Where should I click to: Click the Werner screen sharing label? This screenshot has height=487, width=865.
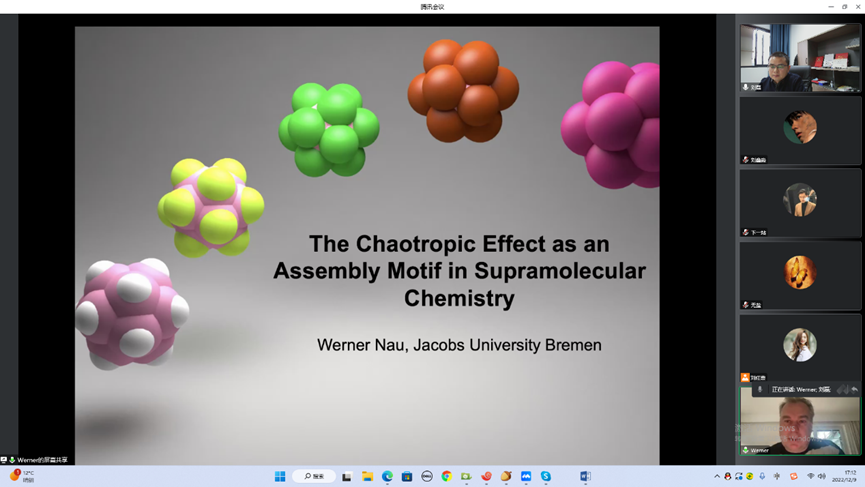point(40,460)
